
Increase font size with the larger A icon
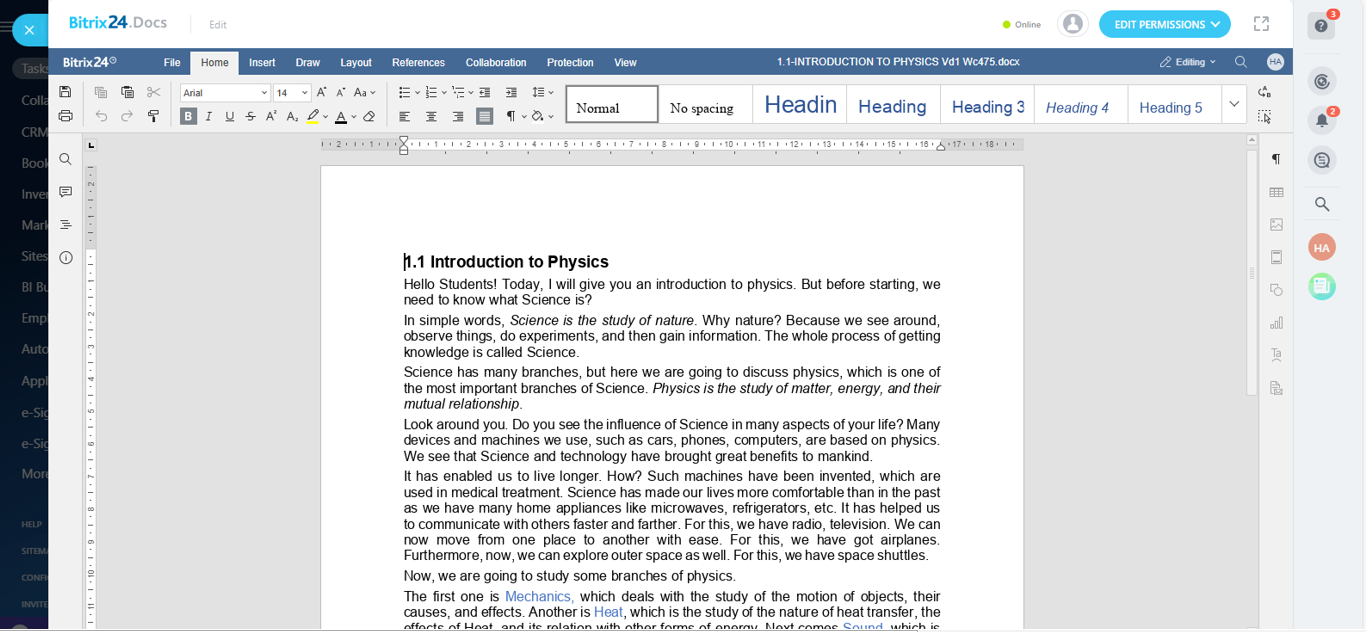pyautogui.click(x=322, y=92)
